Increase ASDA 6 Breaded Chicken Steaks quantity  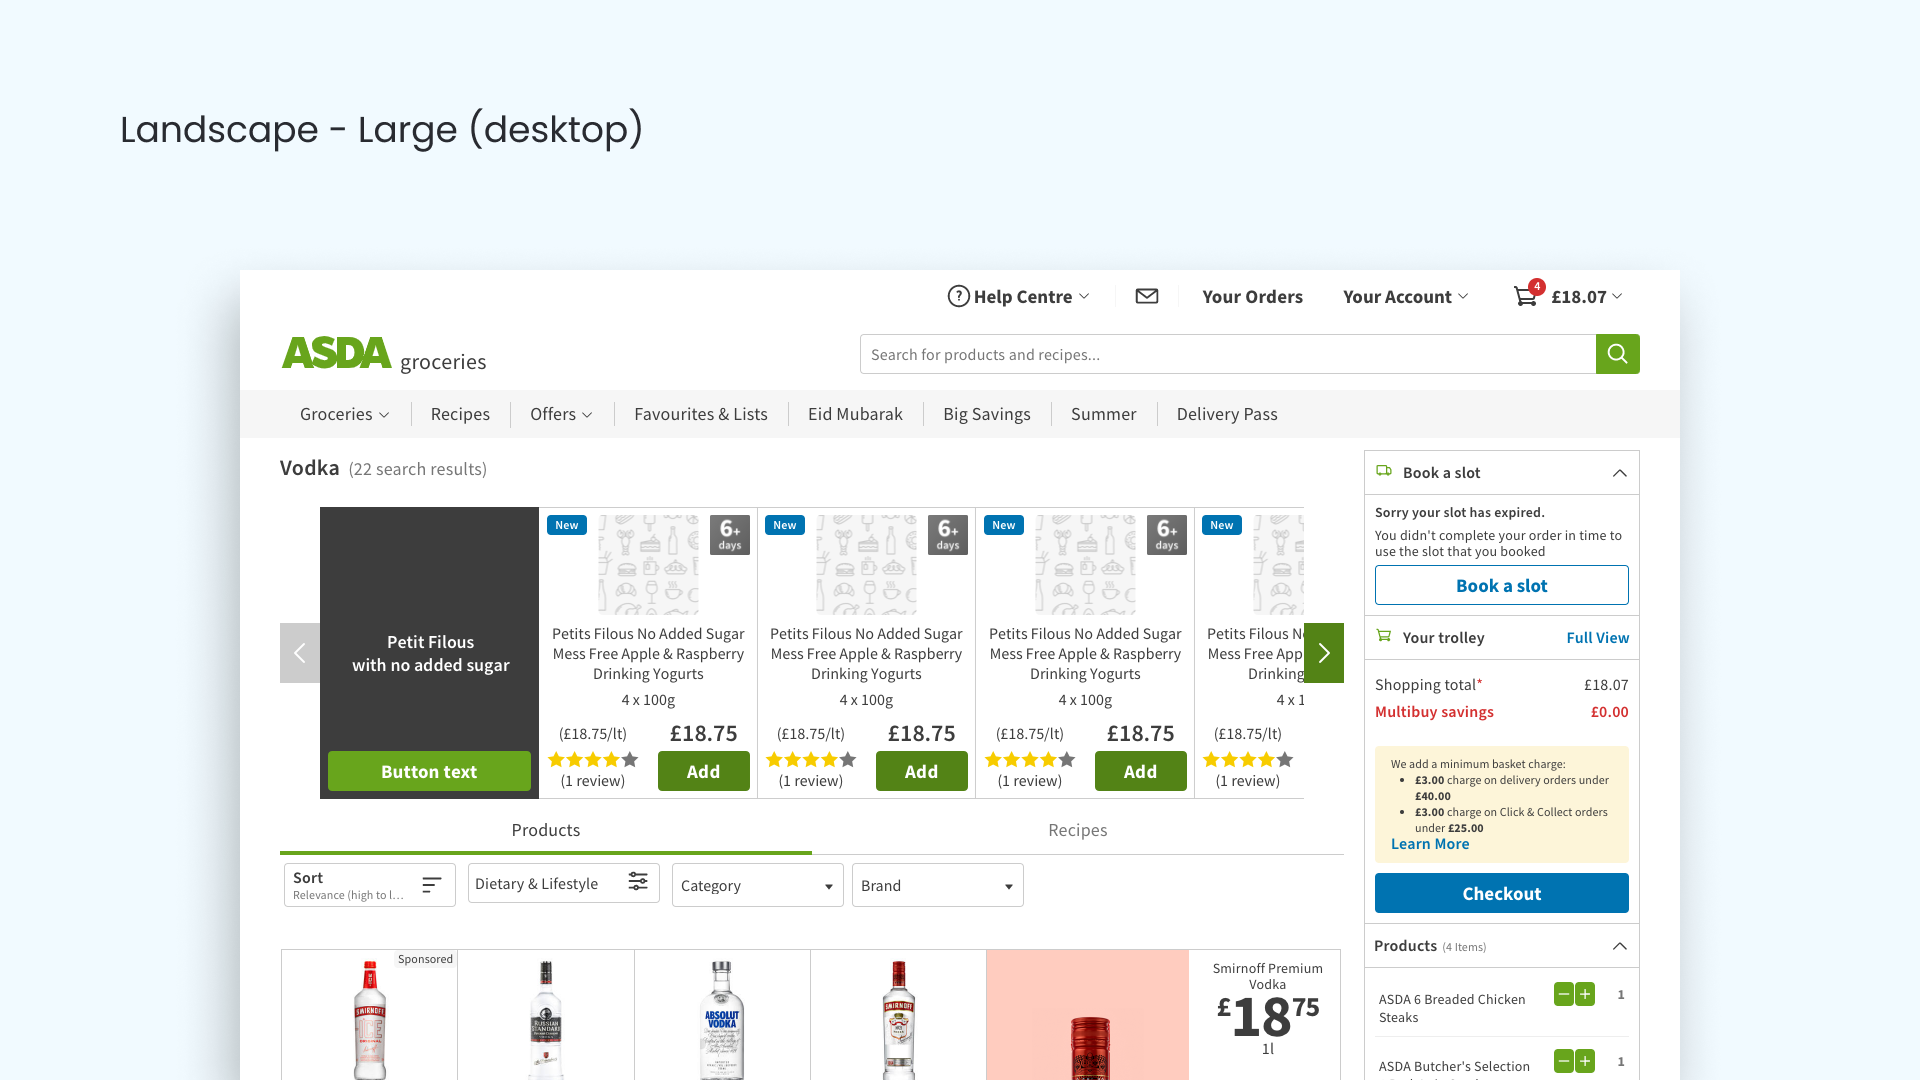[1585, 994]
